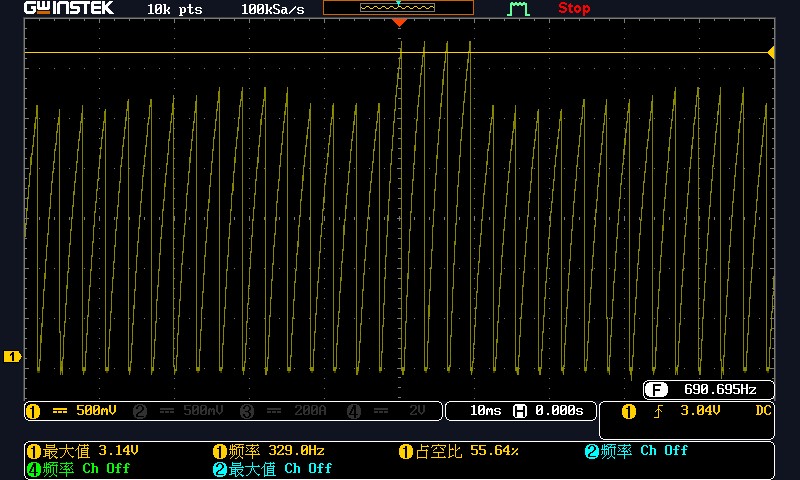The image size is (800, 480).
Task: Click channel 4 2V scale readout
Action: click(417, 410)
